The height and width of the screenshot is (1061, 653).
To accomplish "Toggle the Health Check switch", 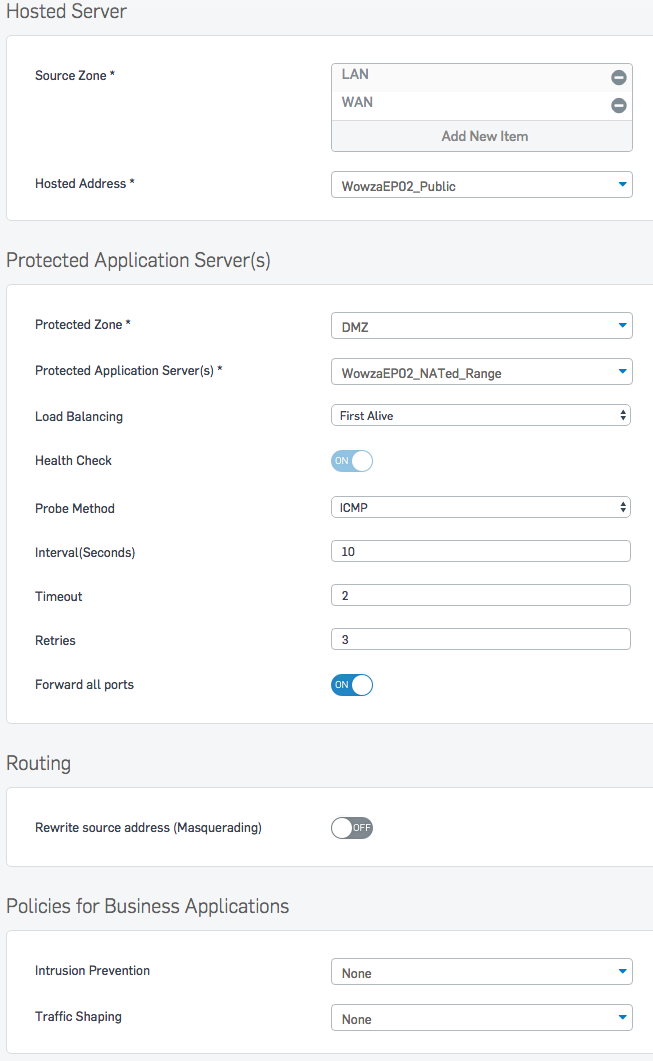I will [352, 461].
